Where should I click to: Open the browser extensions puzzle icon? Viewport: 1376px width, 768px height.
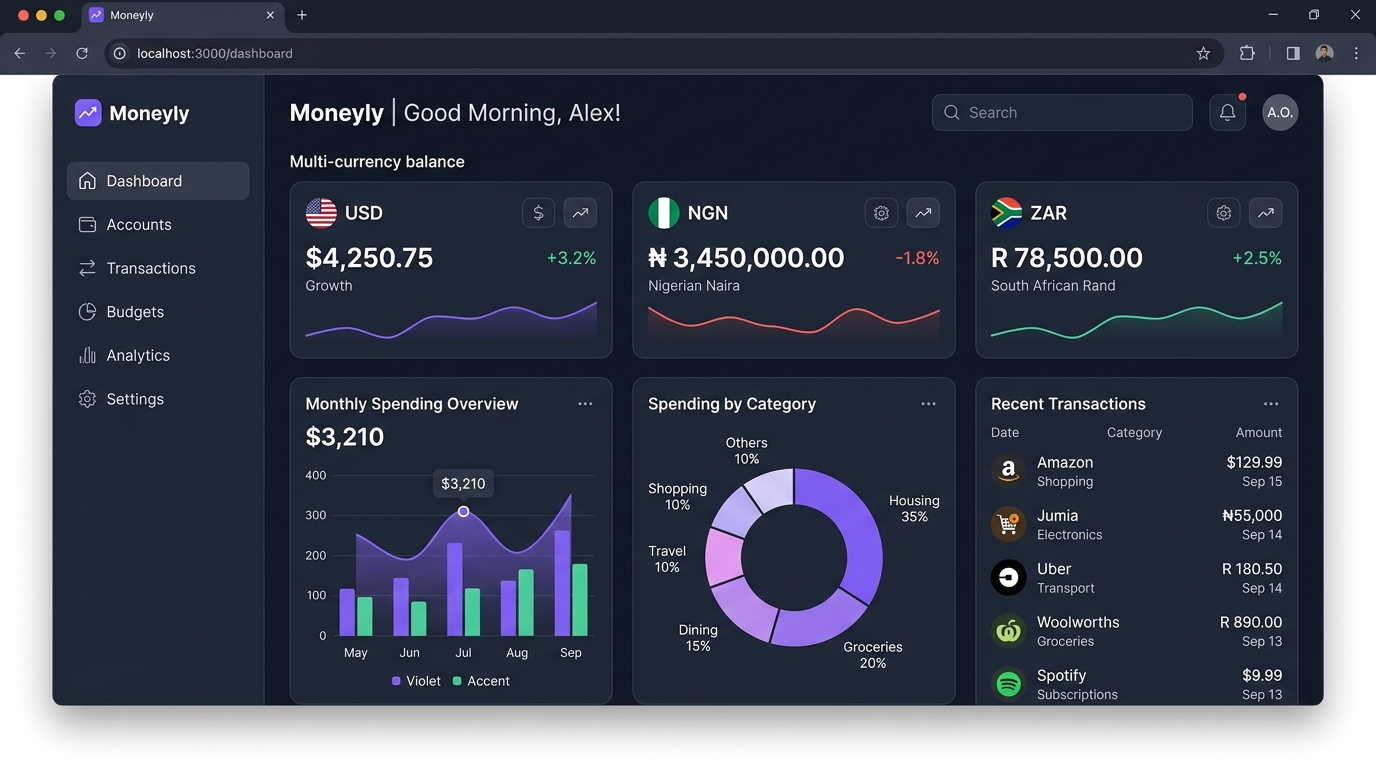[1247, 54]
